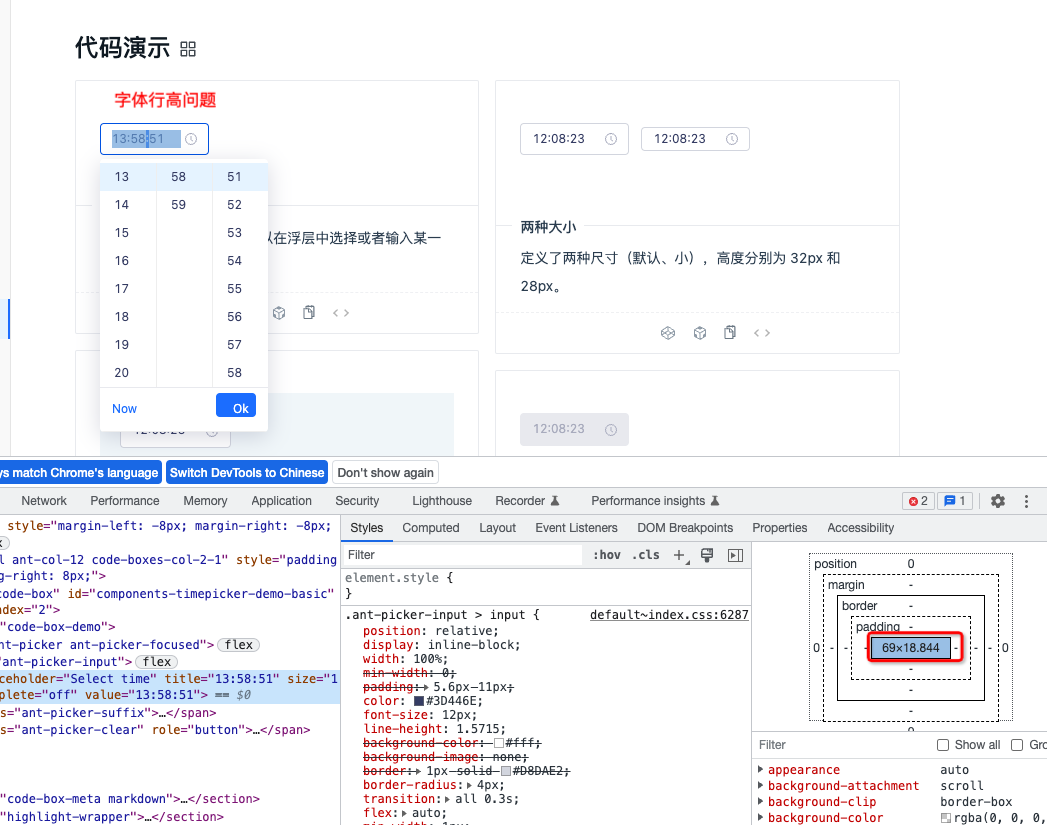Click the blue messages count badge

click(955, 501)
